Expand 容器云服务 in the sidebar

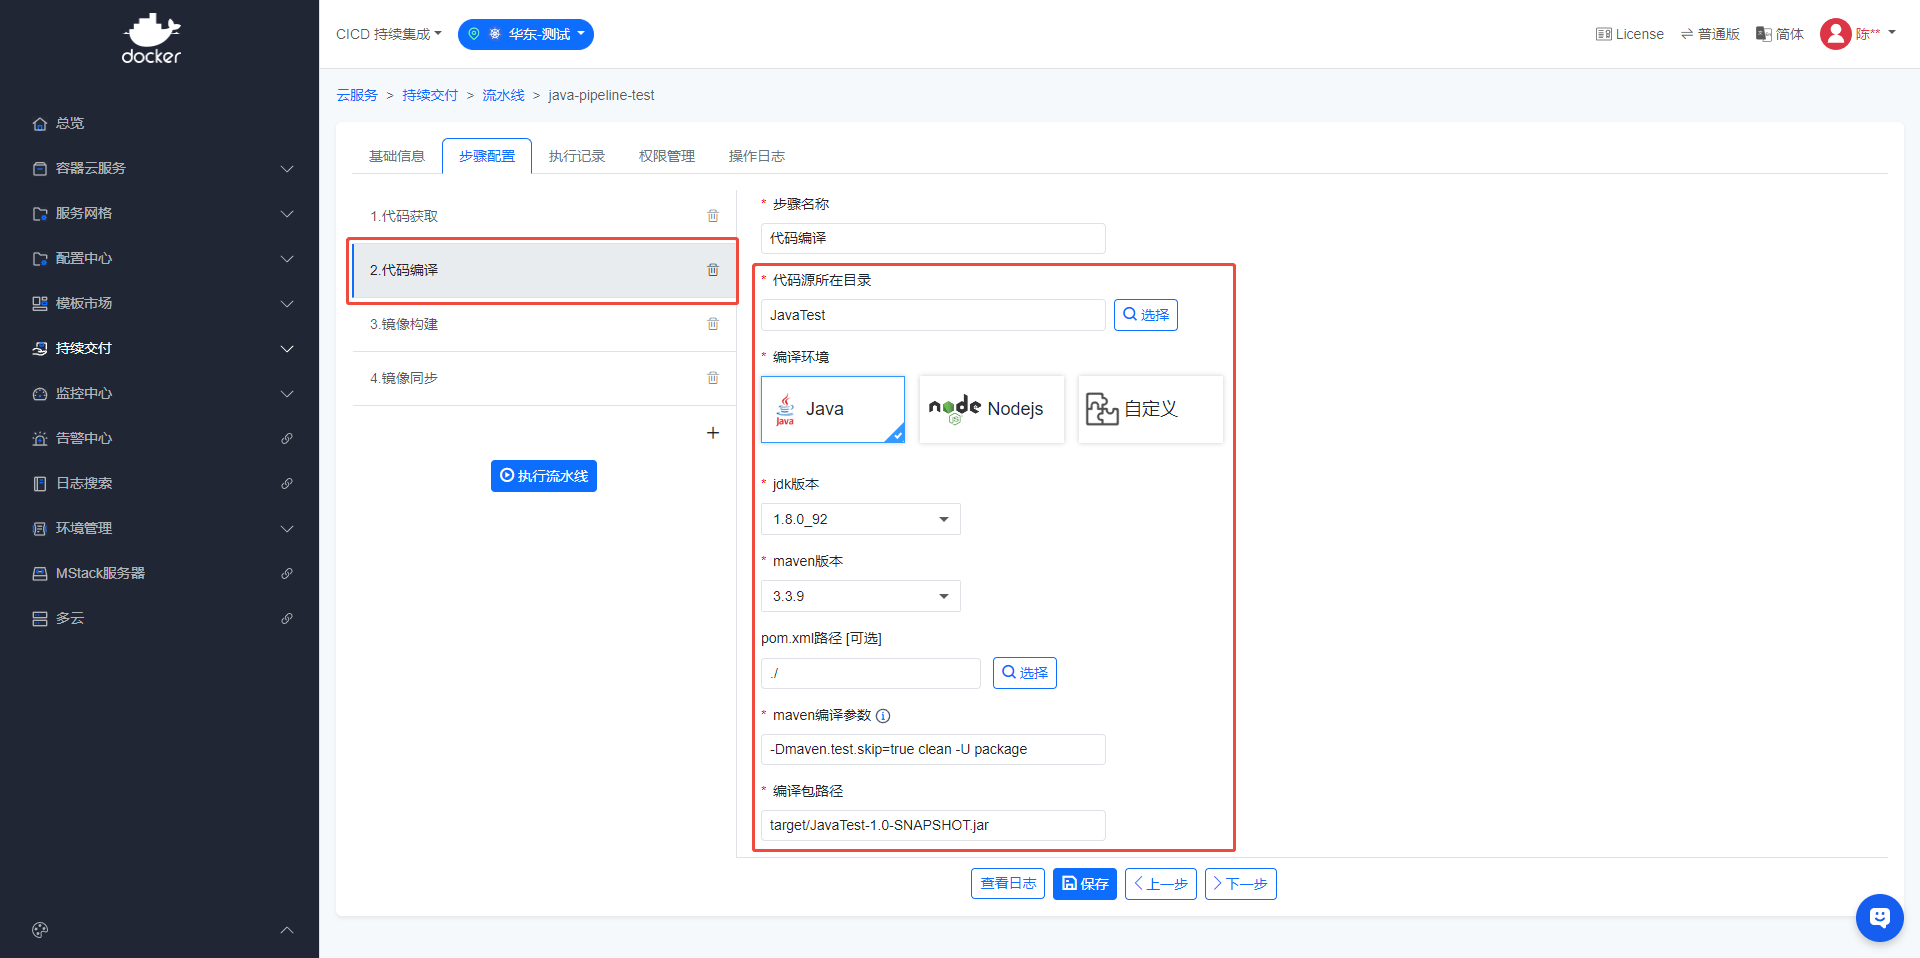click(x=160, y=168)
